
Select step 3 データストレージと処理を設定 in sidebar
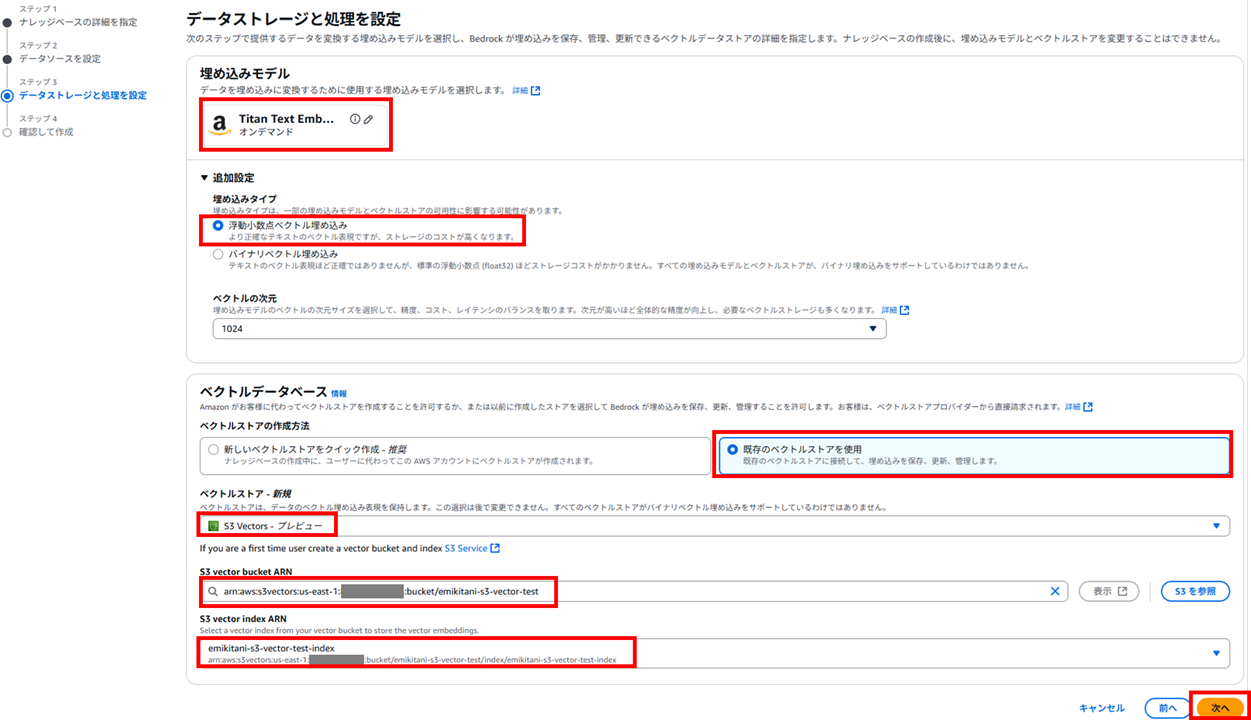tap(83, 96)
